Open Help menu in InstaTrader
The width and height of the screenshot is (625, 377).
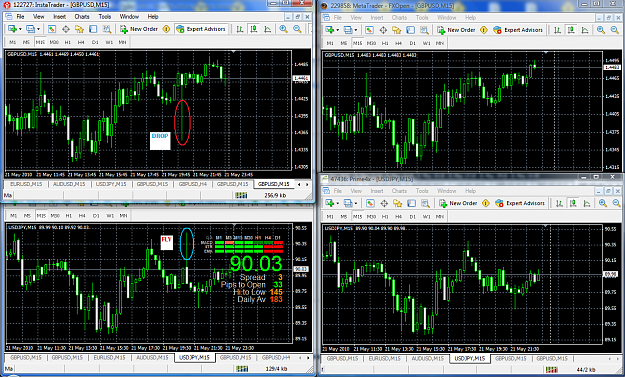pyautogui.click(x=153, y=17)
